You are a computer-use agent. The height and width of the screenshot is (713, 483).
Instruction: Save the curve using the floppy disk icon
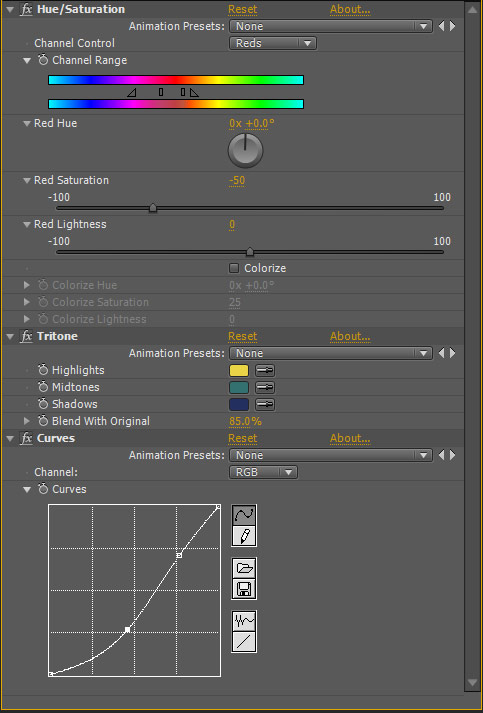244,588
